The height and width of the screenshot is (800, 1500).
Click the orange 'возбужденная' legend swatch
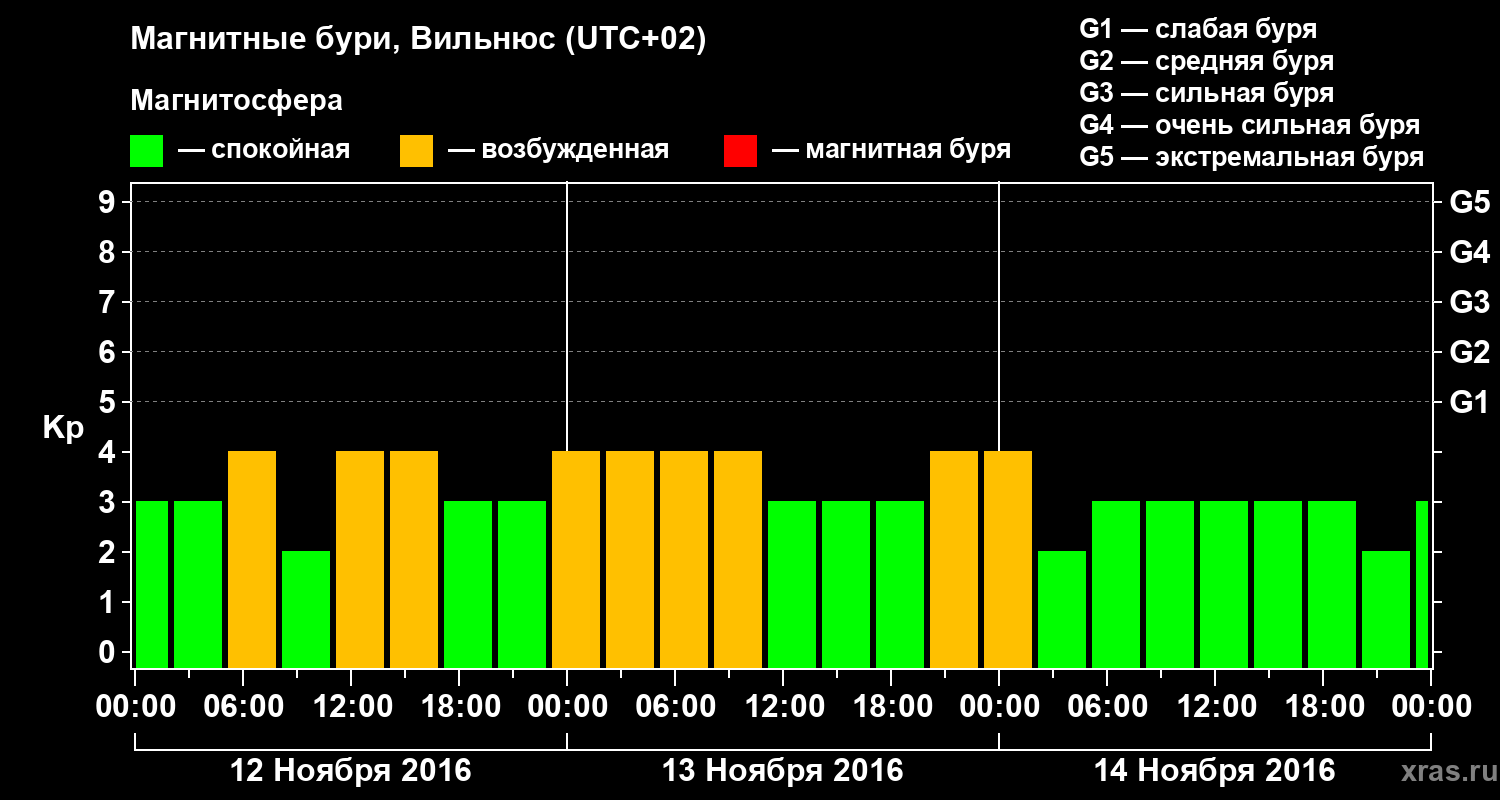[417, 151]
